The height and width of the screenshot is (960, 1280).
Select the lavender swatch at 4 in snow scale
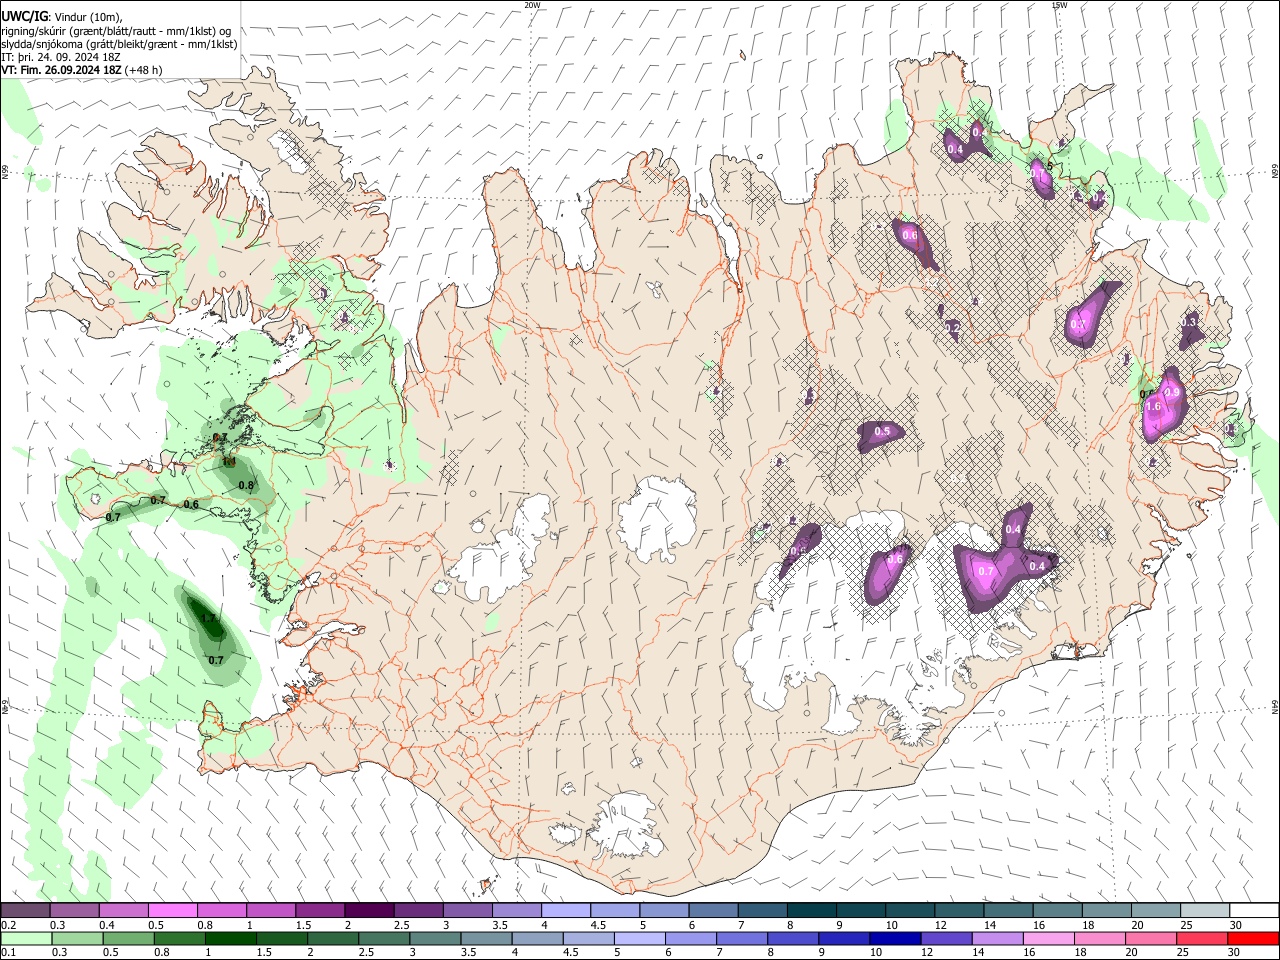click(x=564, y=911)
